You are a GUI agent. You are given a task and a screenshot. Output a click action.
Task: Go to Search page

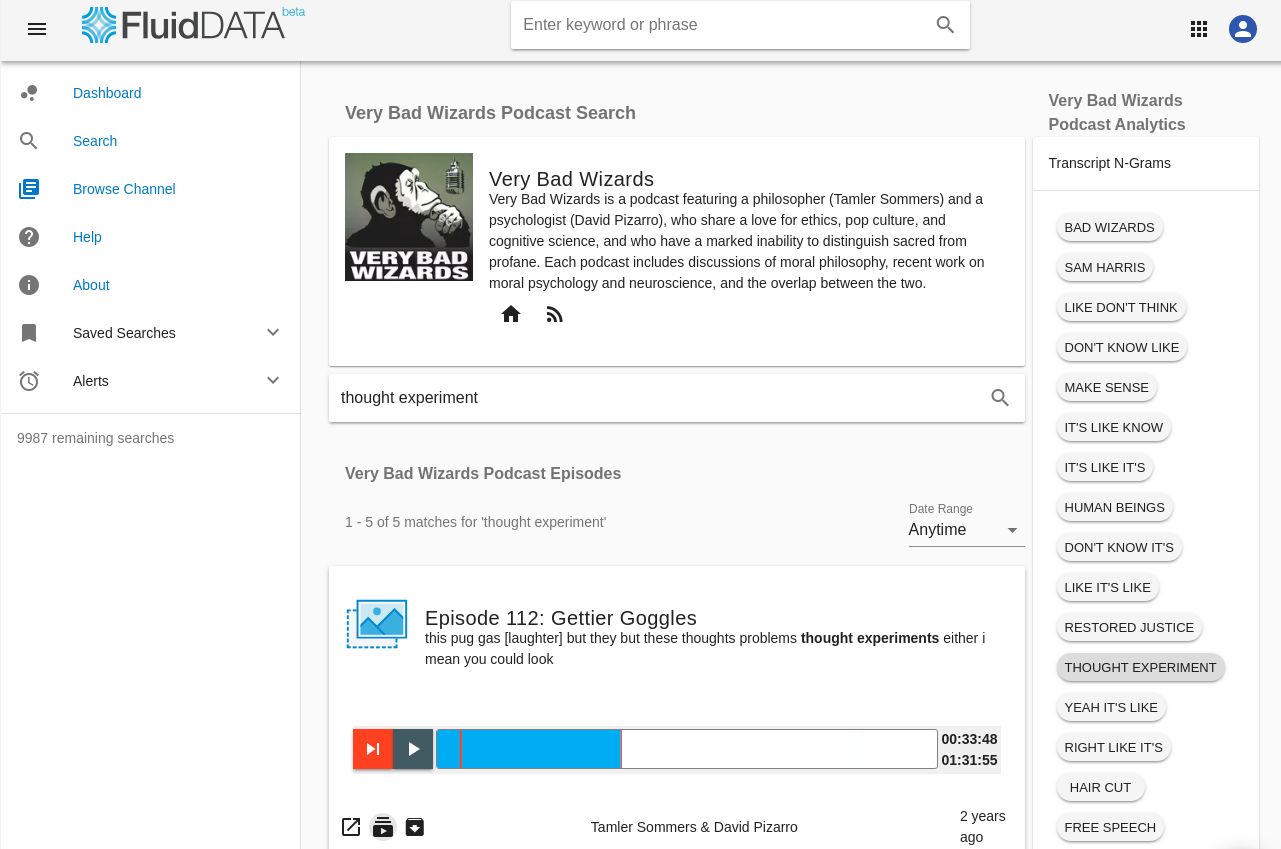pos(95,141)
